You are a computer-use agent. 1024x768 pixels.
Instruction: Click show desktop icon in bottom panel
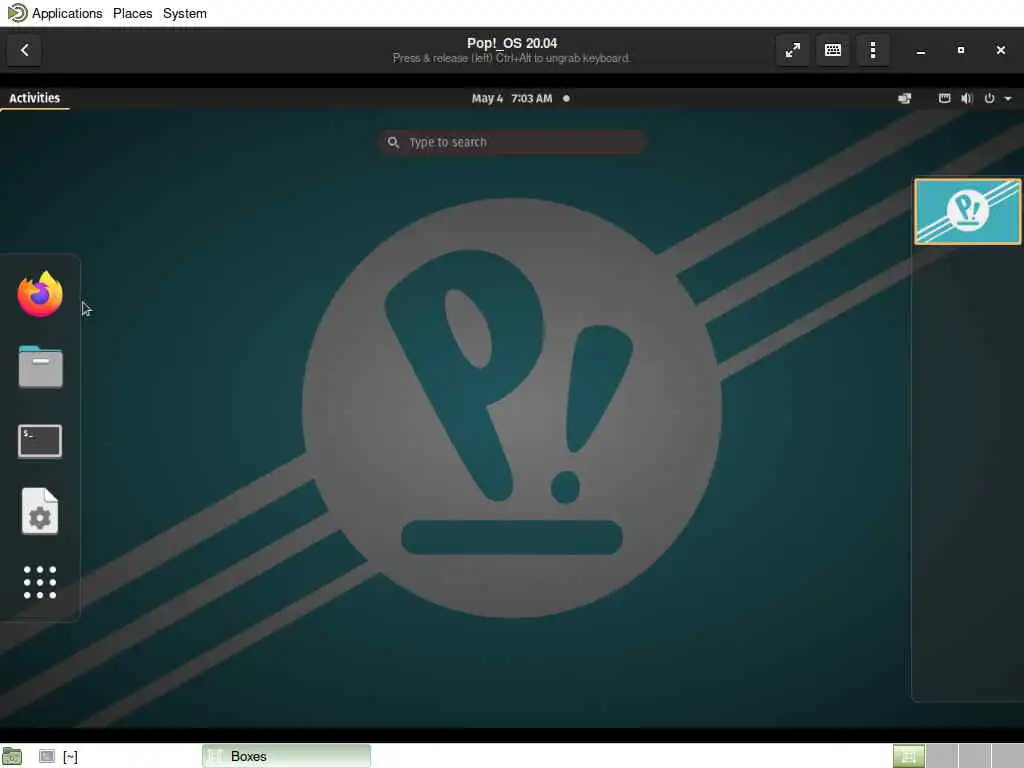pos(12,756)
